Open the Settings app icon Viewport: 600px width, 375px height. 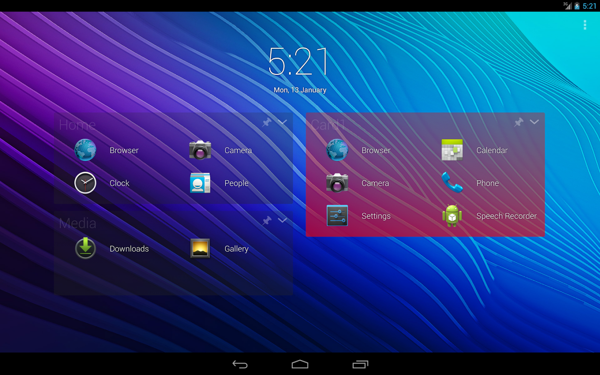click(337, 215)
